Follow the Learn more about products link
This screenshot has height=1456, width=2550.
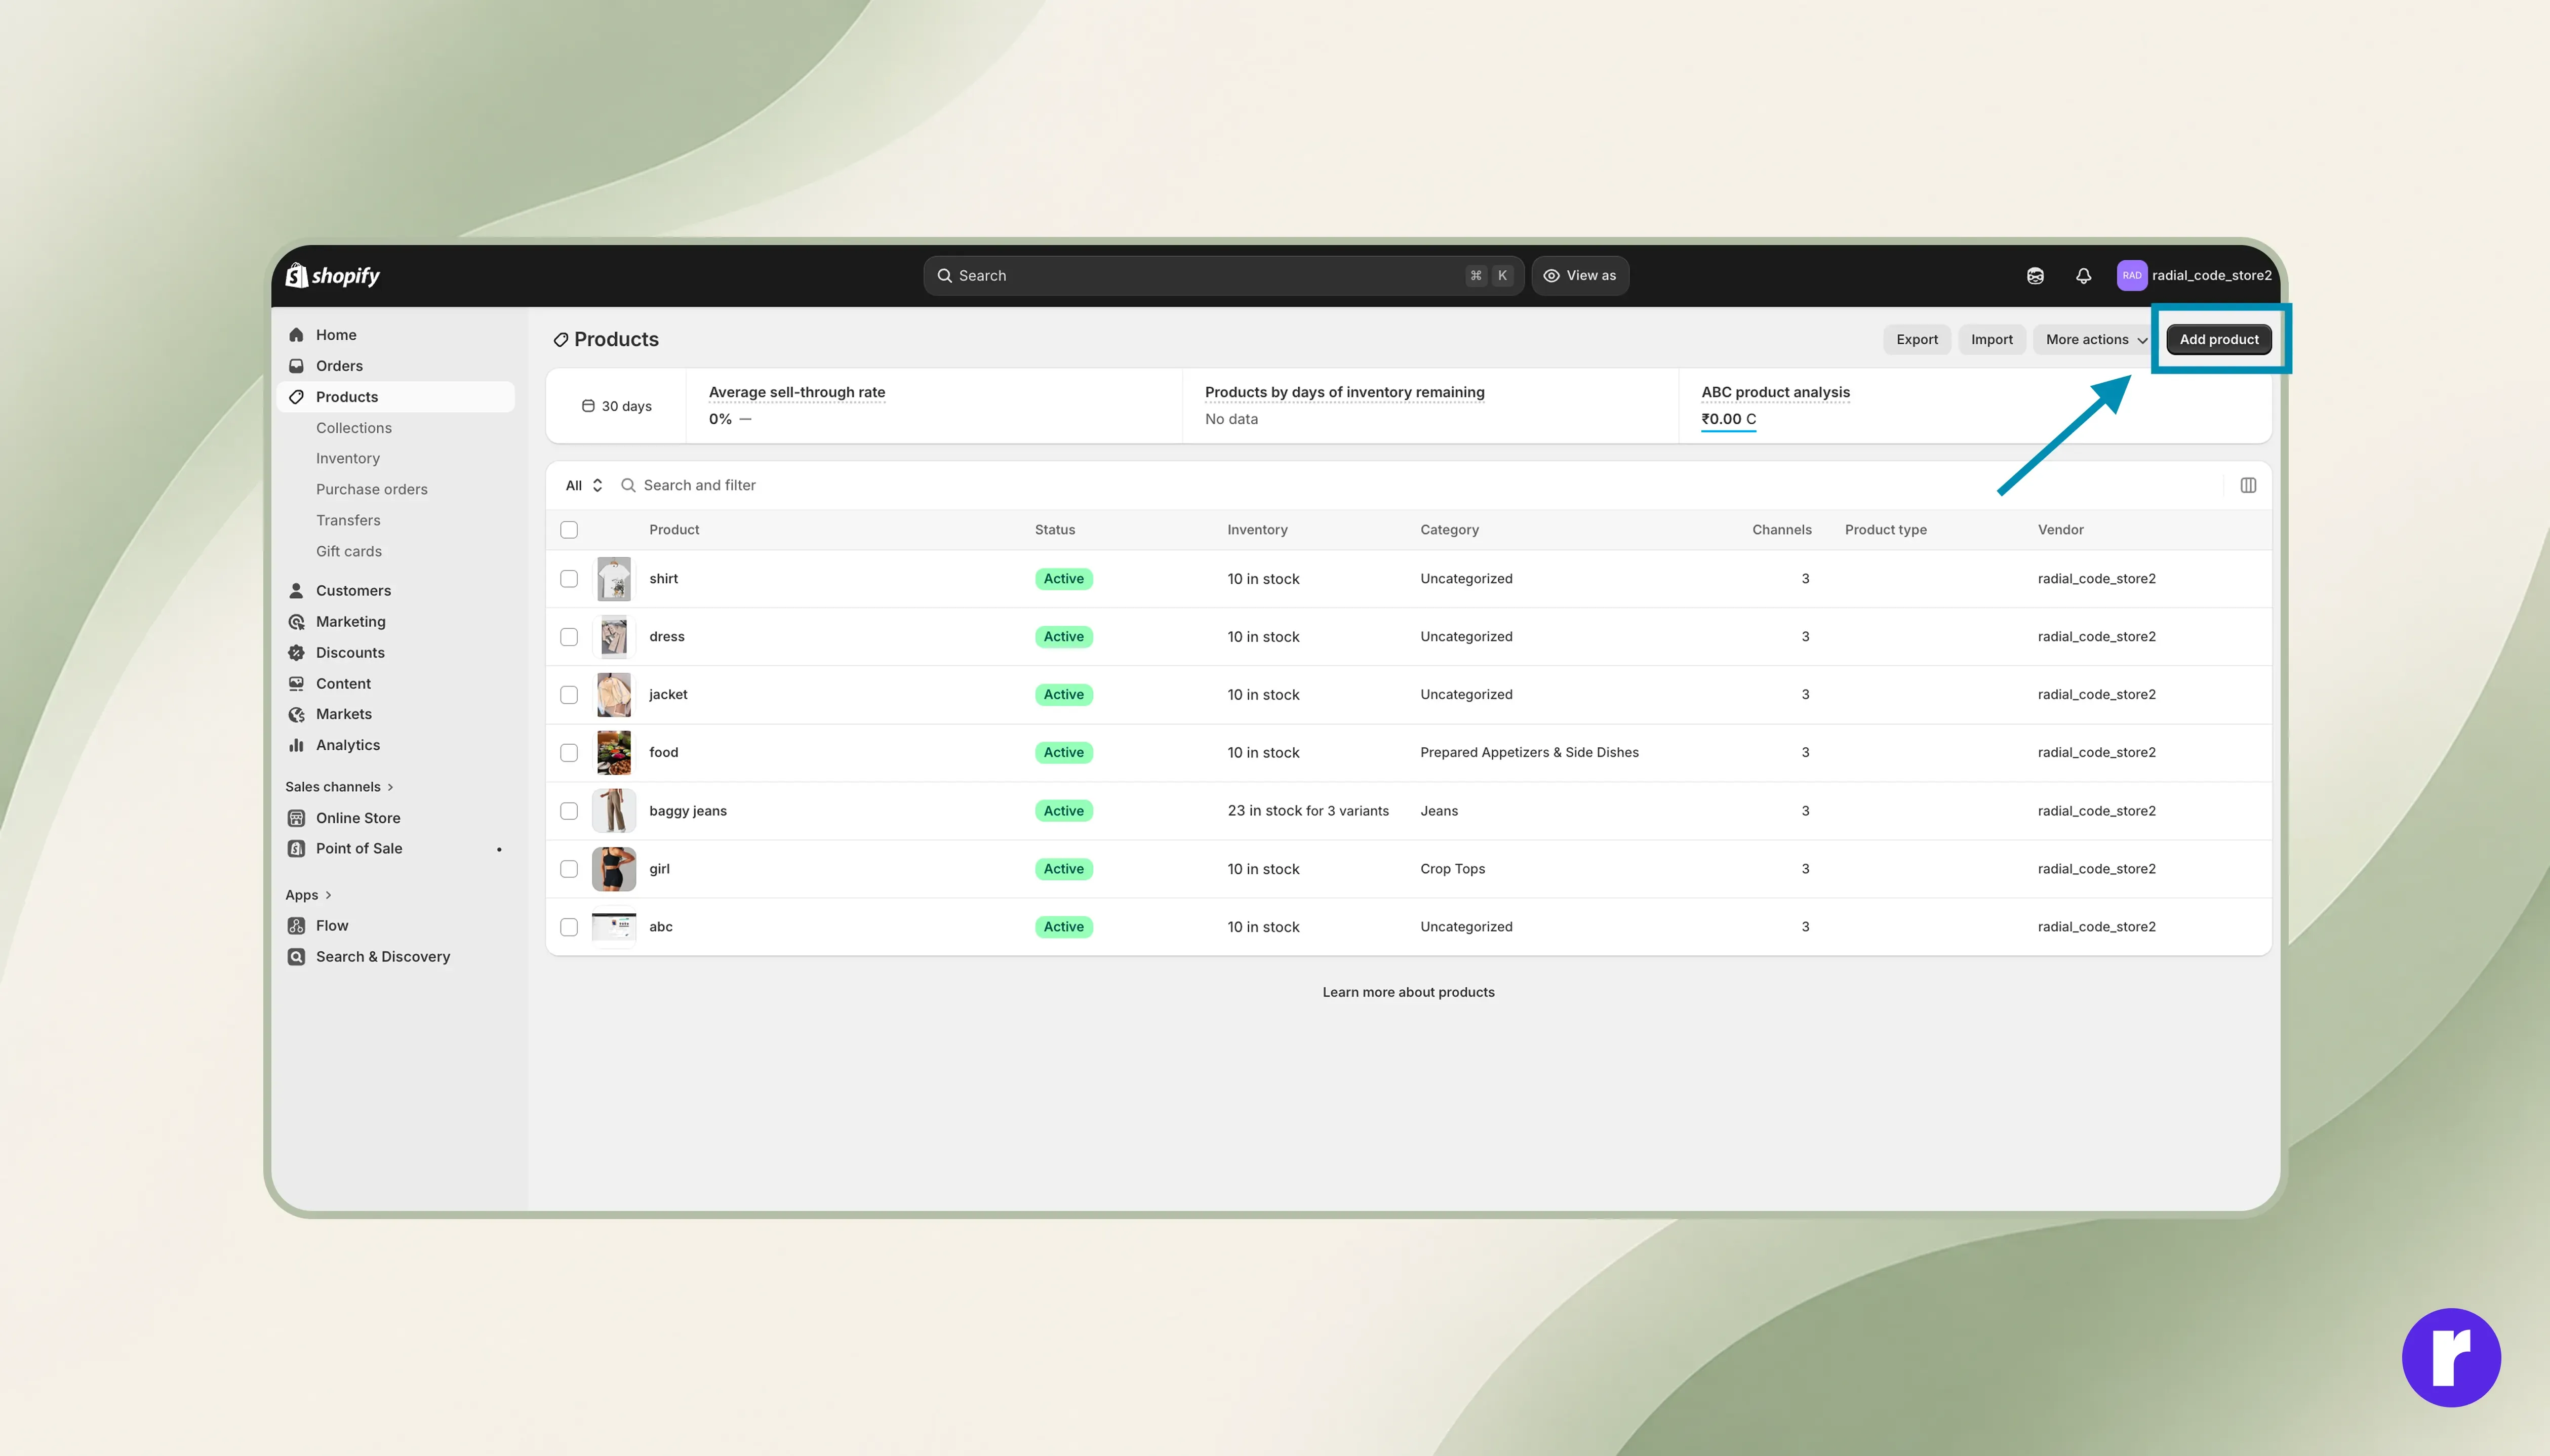[x=1408, y=992]
